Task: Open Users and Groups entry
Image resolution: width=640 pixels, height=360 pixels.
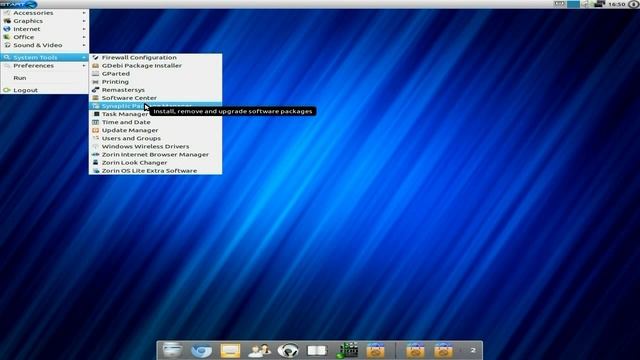Action: (x=156, y=138)
